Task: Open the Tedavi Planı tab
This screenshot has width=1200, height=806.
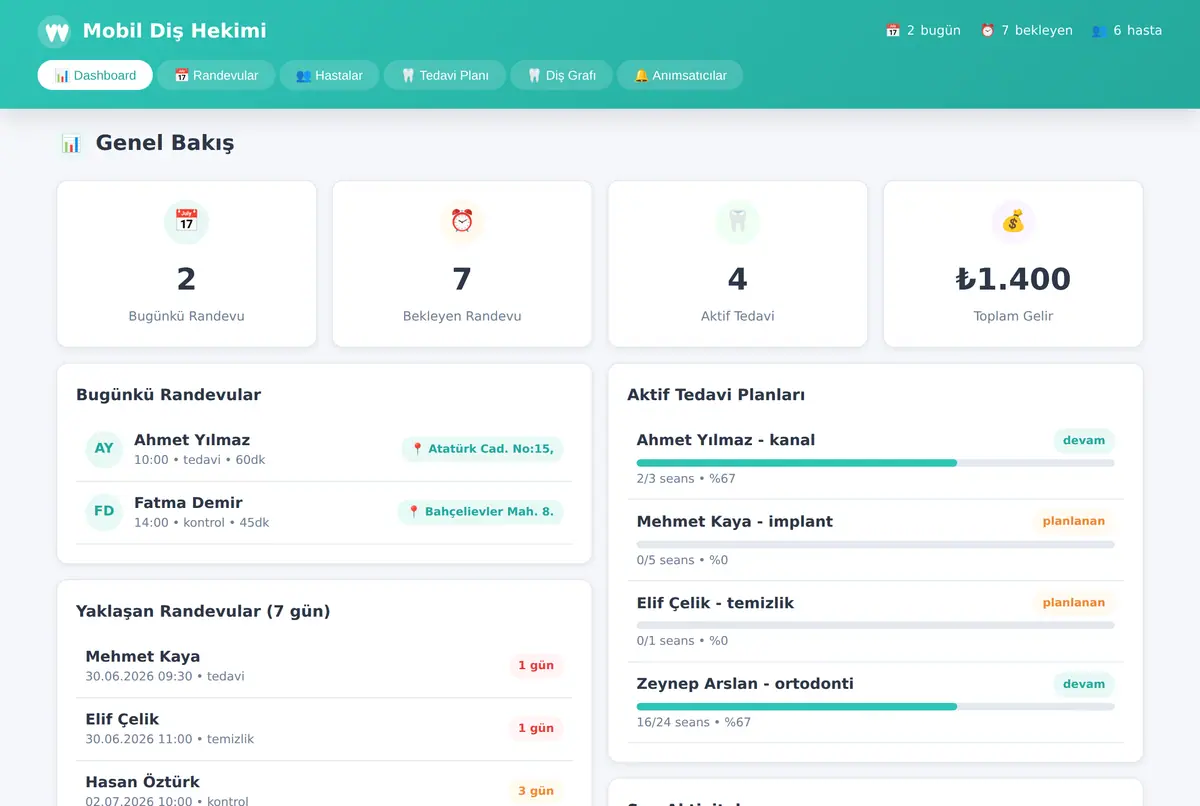Action: [445, 75]
